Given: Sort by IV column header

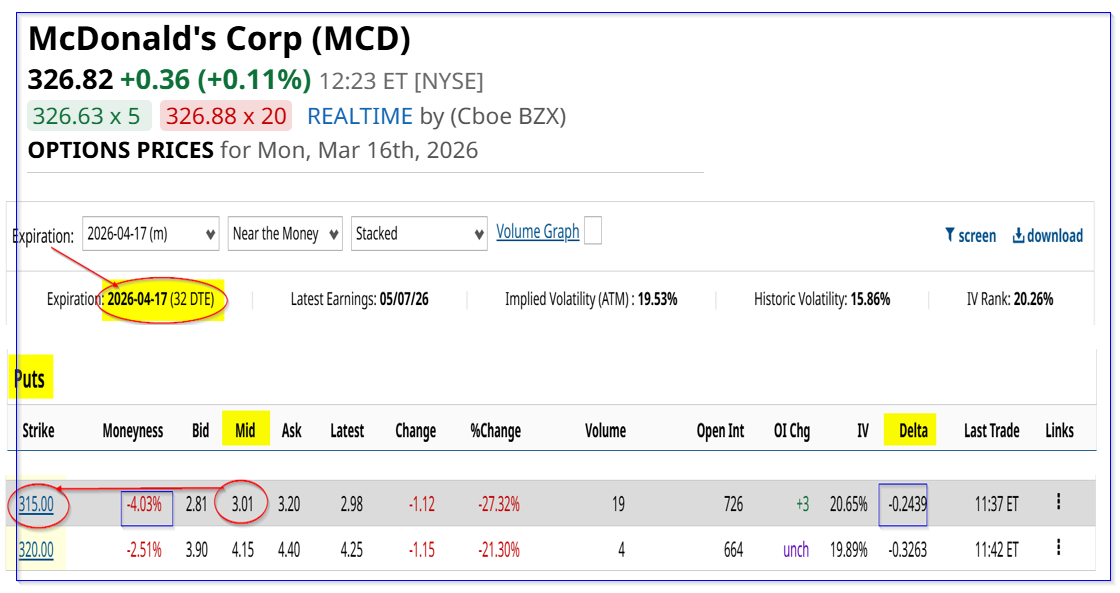Looking at the screenshot, I should point(862,431).
